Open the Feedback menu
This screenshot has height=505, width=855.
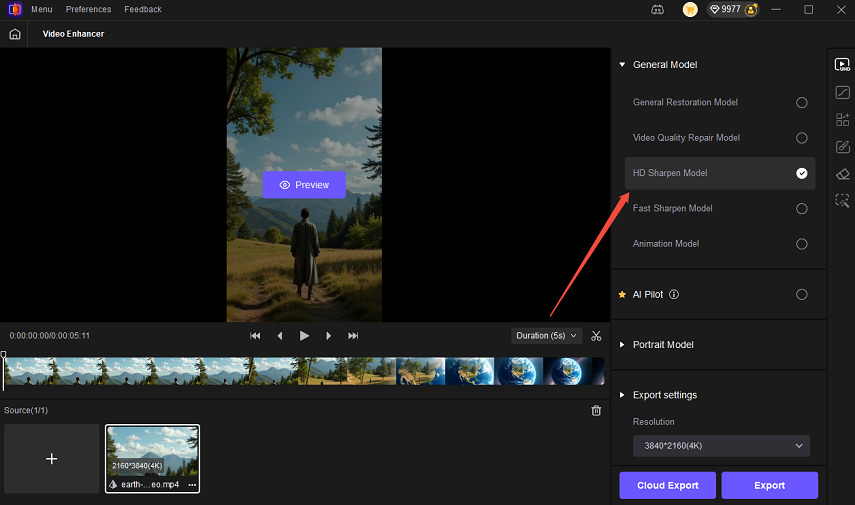click(143, 9)
